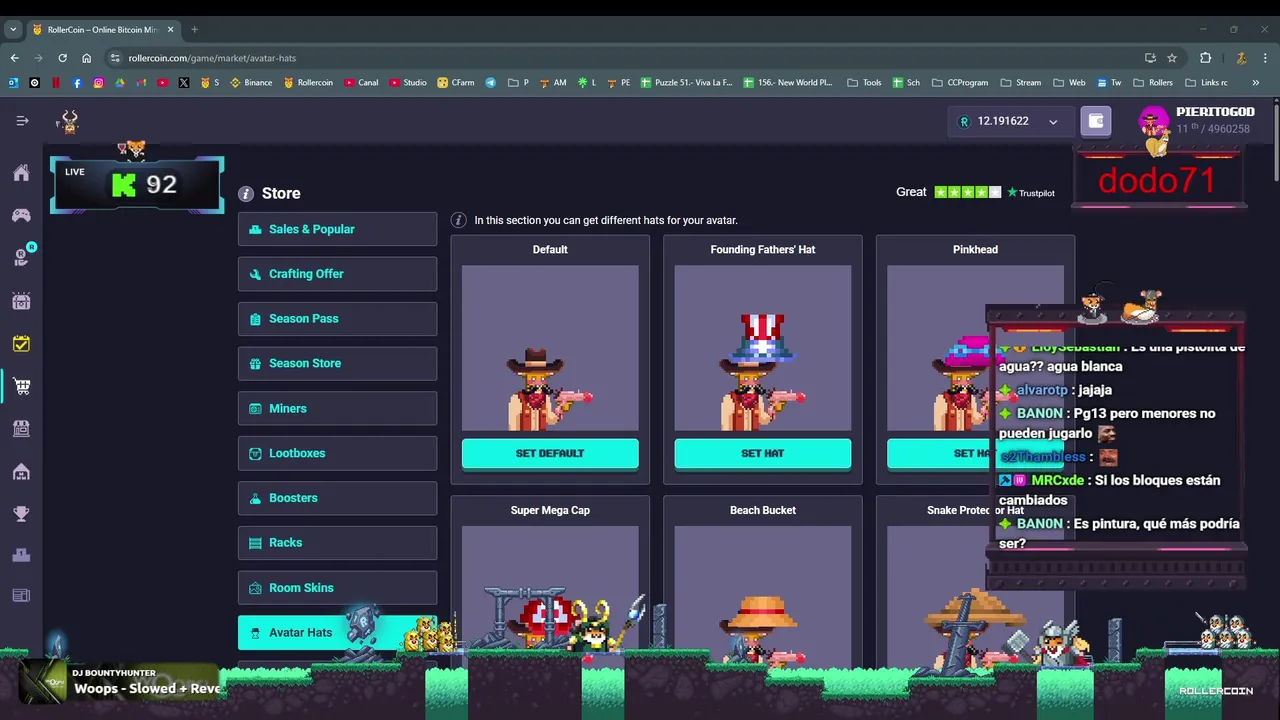Screen dimensions: 1280x720
Task: Bookmark this page with star icon
Action: click(x=1172, y=58)
